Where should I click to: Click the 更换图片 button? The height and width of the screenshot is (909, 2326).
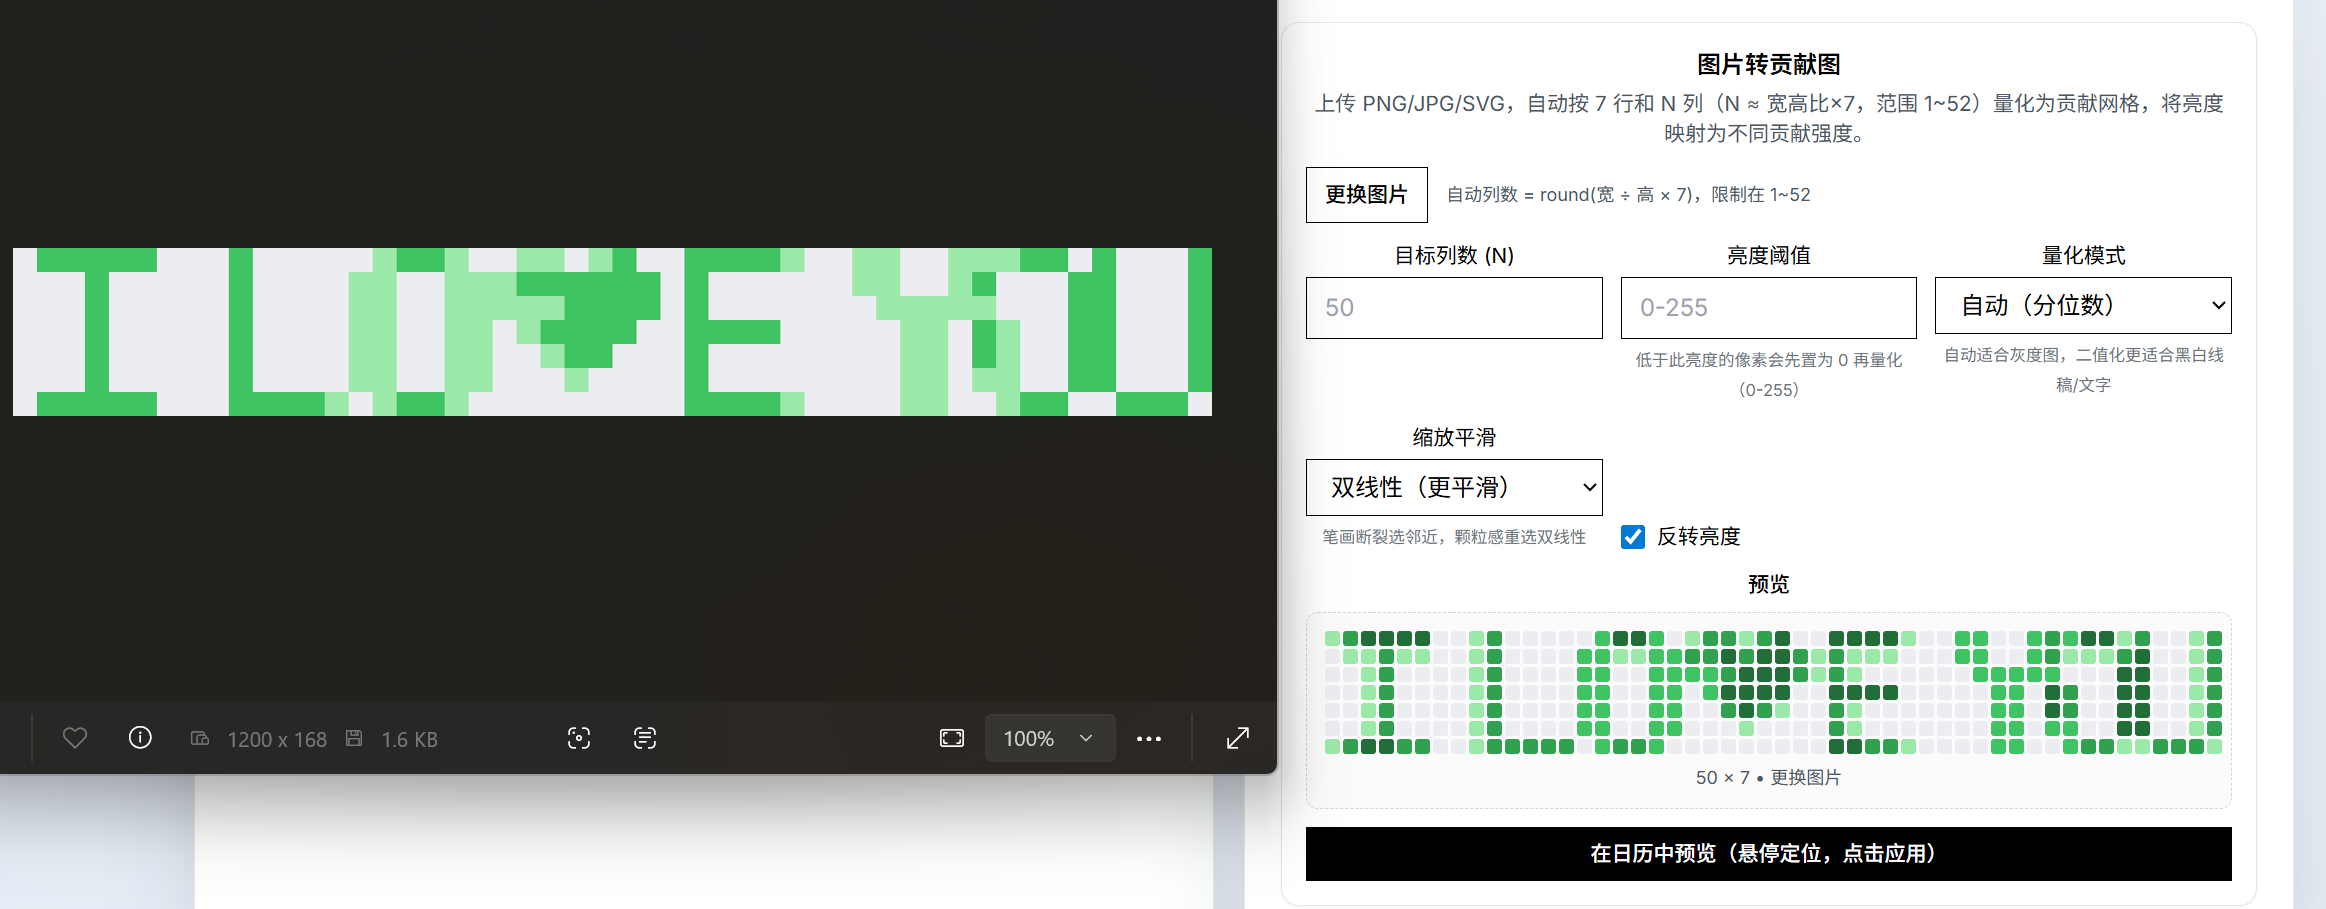point(1367,195)
